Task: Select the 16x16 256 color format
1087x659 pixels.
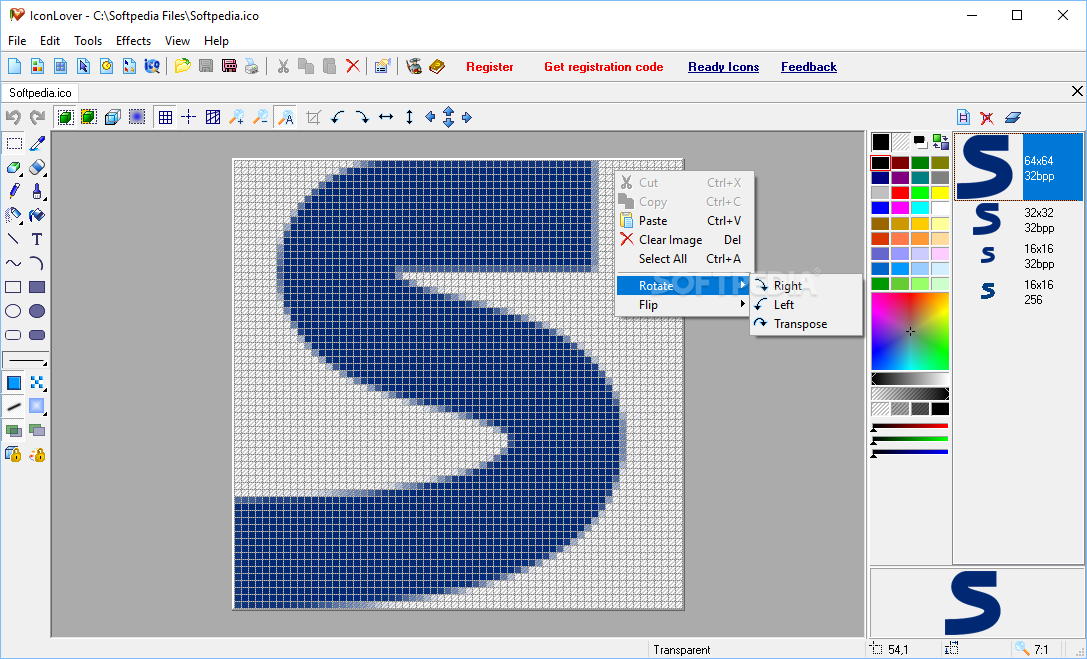Action: (x=1018, y=292)
